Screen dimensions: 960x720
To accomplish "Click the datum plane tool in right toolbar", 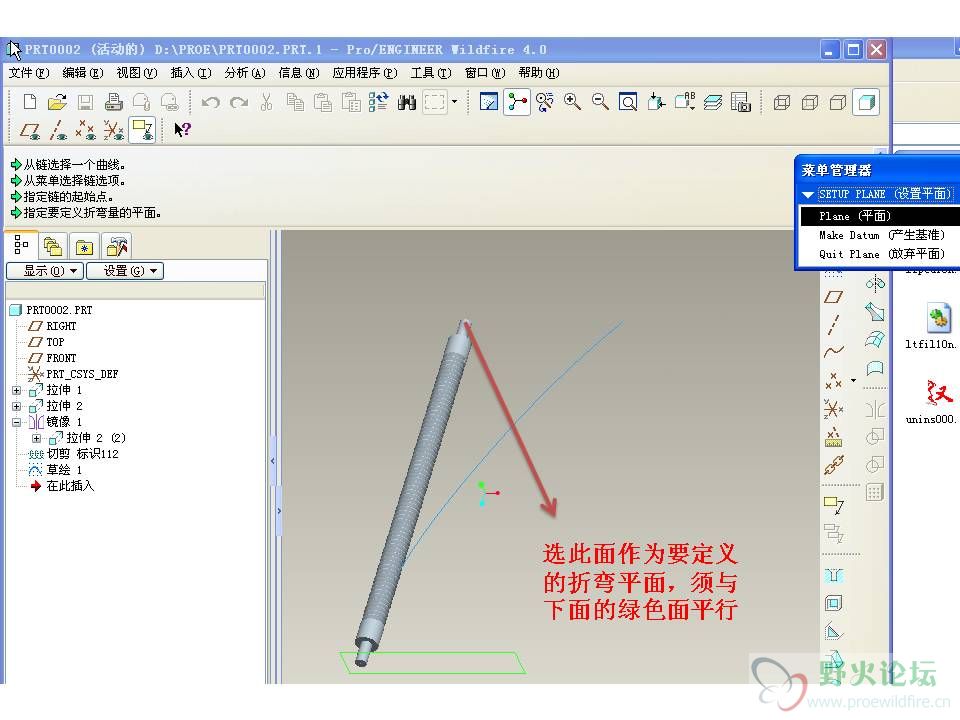I will pyautogui.click(x=833, y=297).
